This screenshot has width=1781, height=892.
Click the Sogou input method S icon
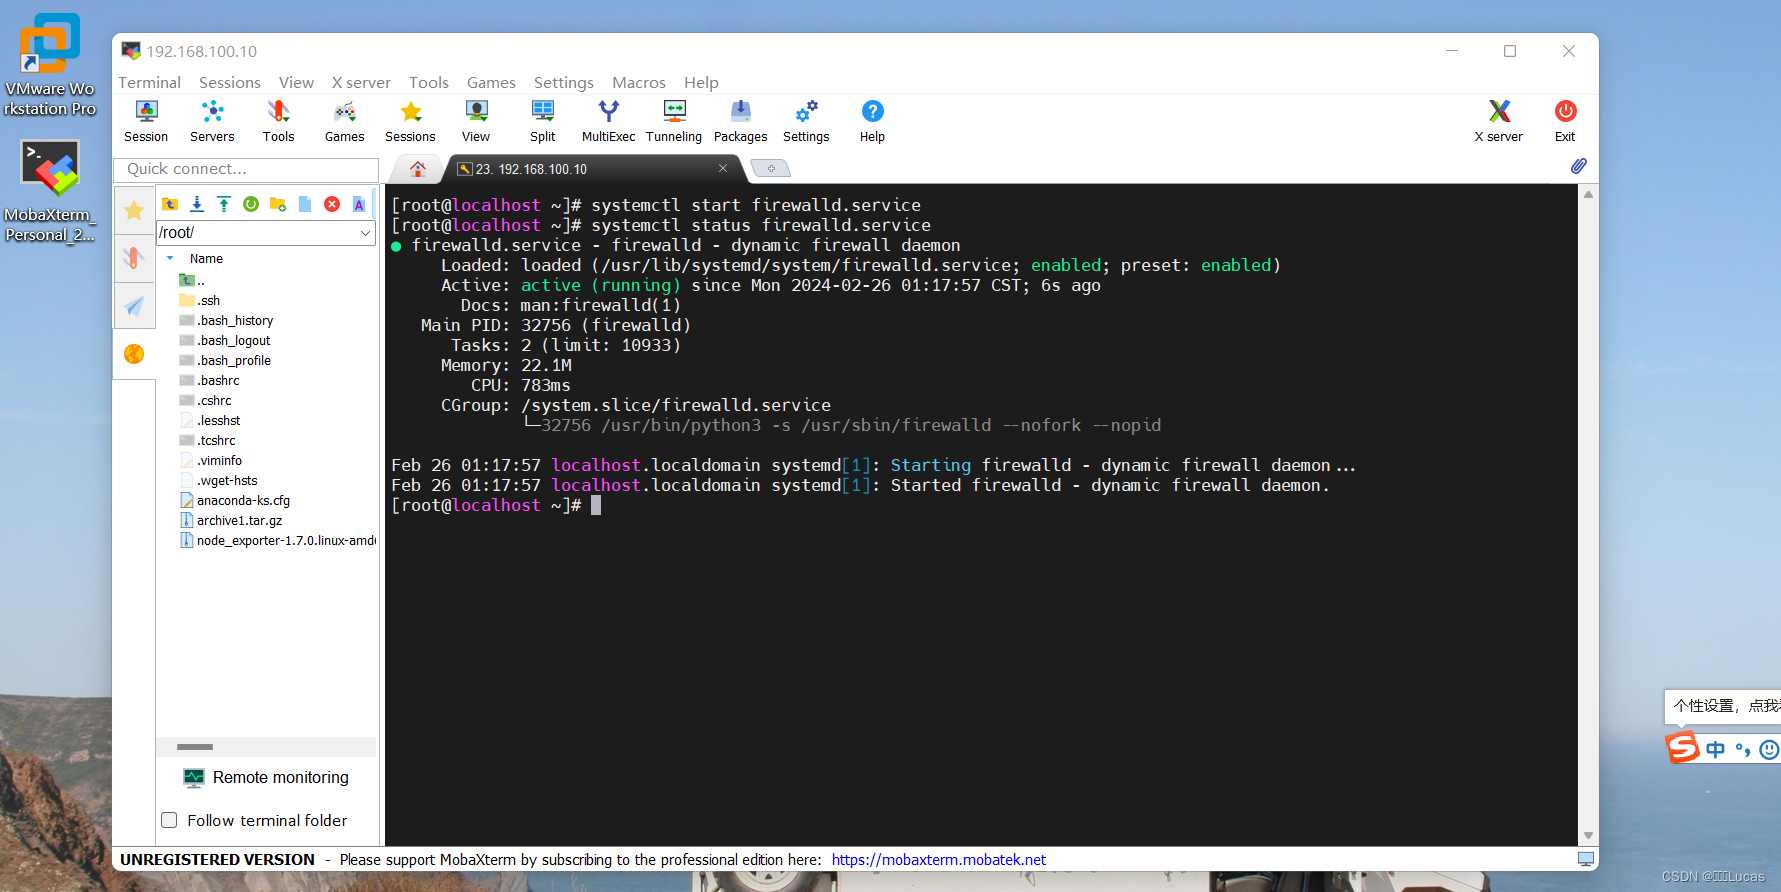click(1682, 748)
